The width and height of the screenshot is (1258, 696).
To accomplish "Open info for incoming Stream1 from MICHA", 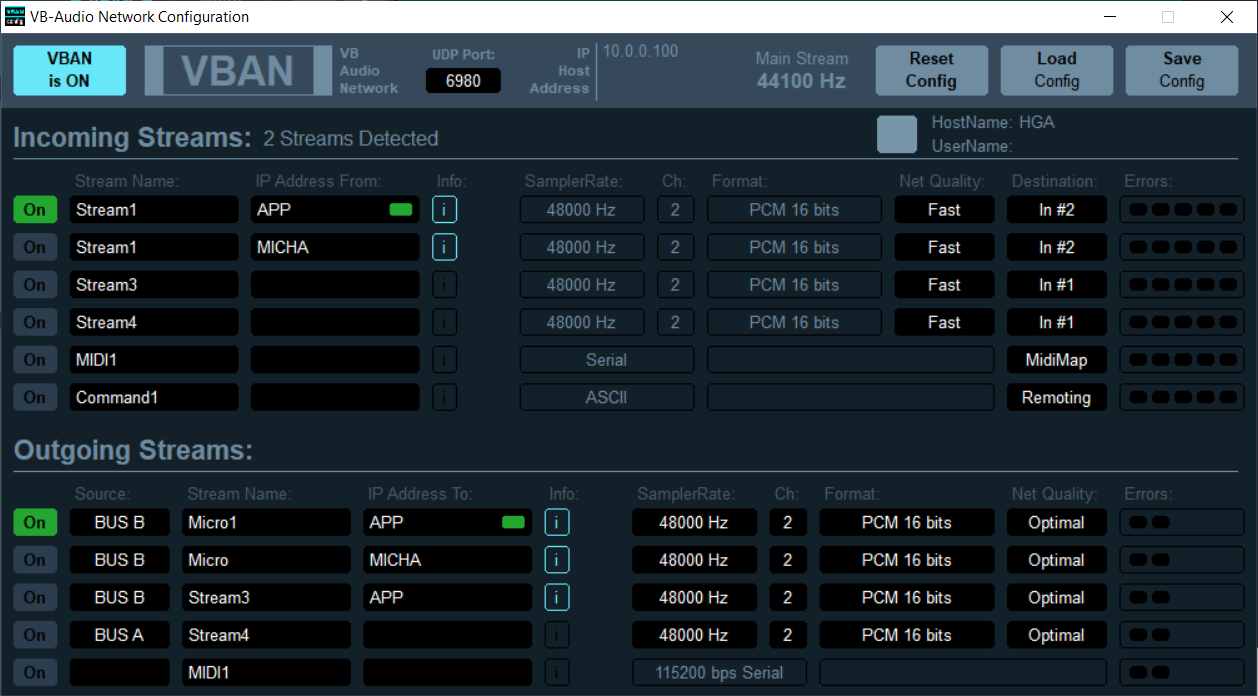I will (x=445, y=247).
